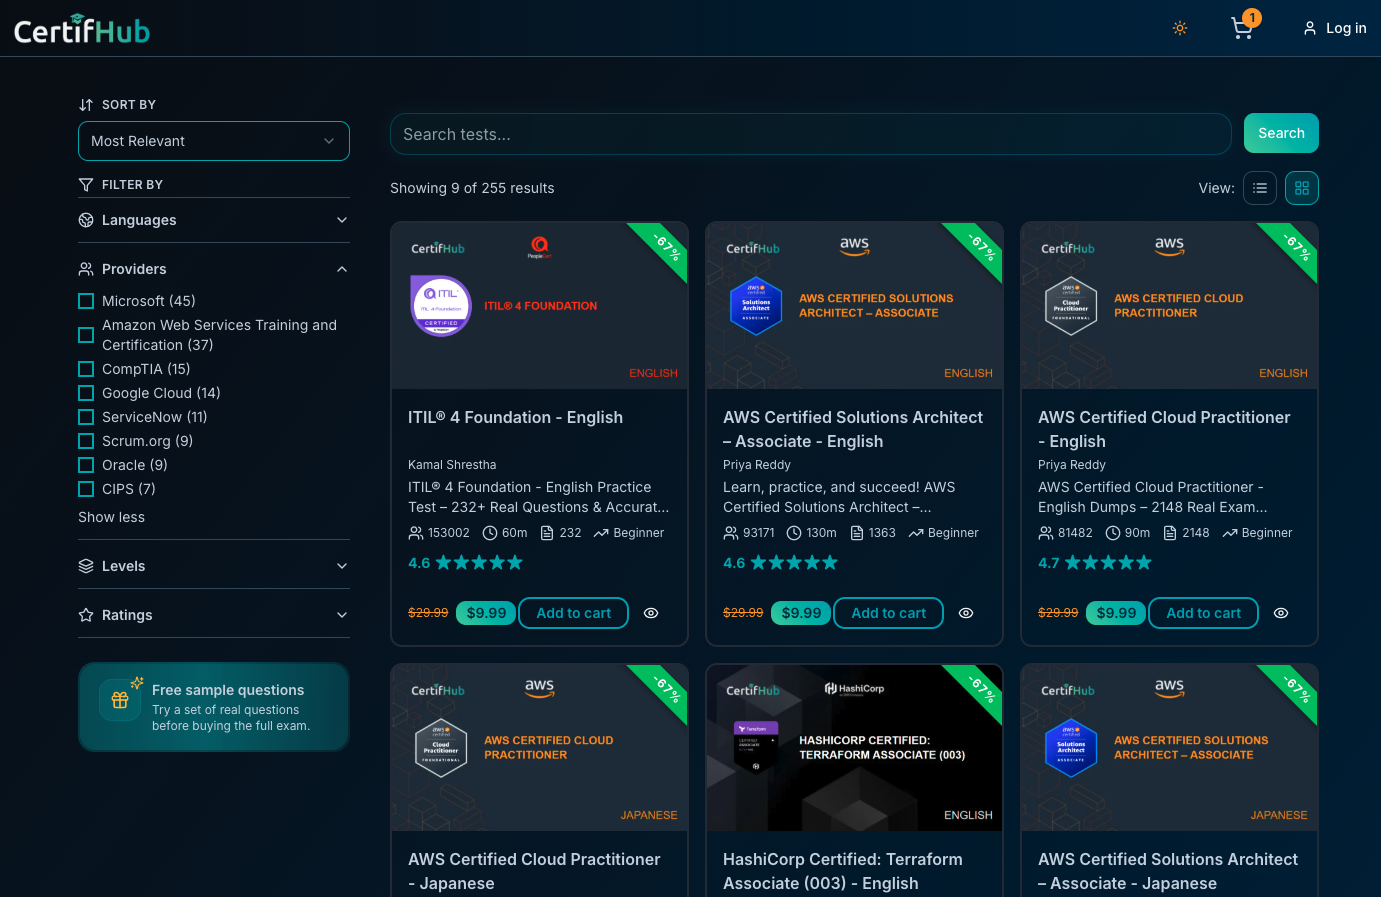Open the shopping cart
The width and height of the screenshot is (1381, 897).
point(1242,28)
